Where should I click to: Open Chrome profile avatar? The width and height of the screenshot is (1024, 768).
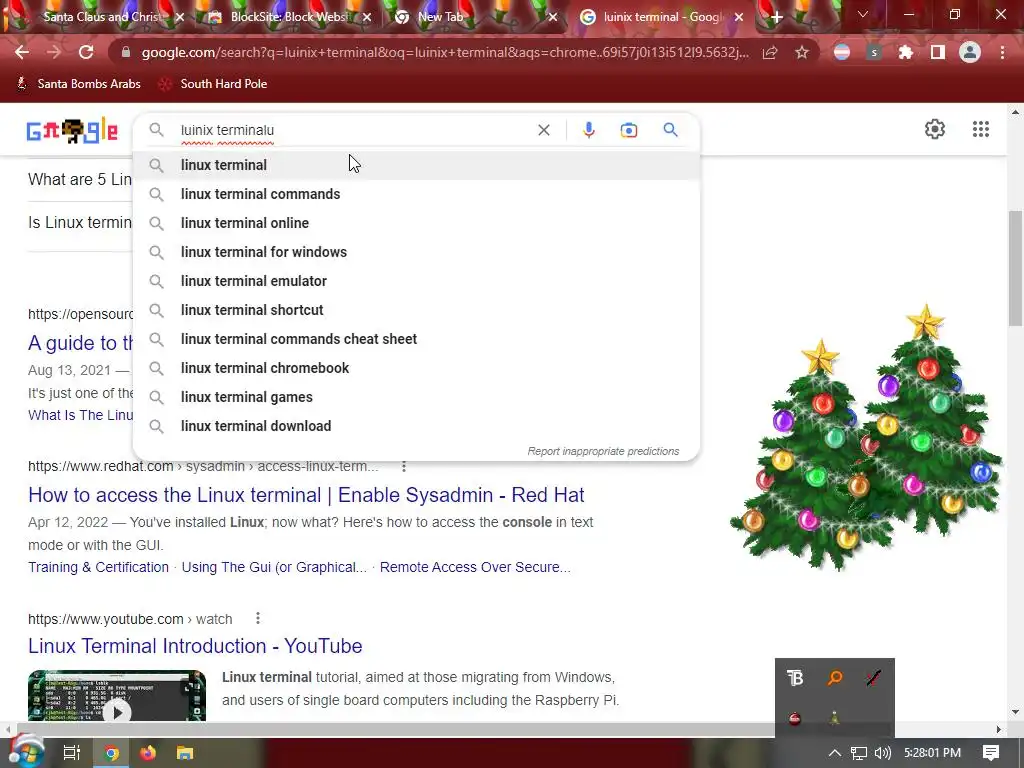pyautogui.click(x=970, y=52)
